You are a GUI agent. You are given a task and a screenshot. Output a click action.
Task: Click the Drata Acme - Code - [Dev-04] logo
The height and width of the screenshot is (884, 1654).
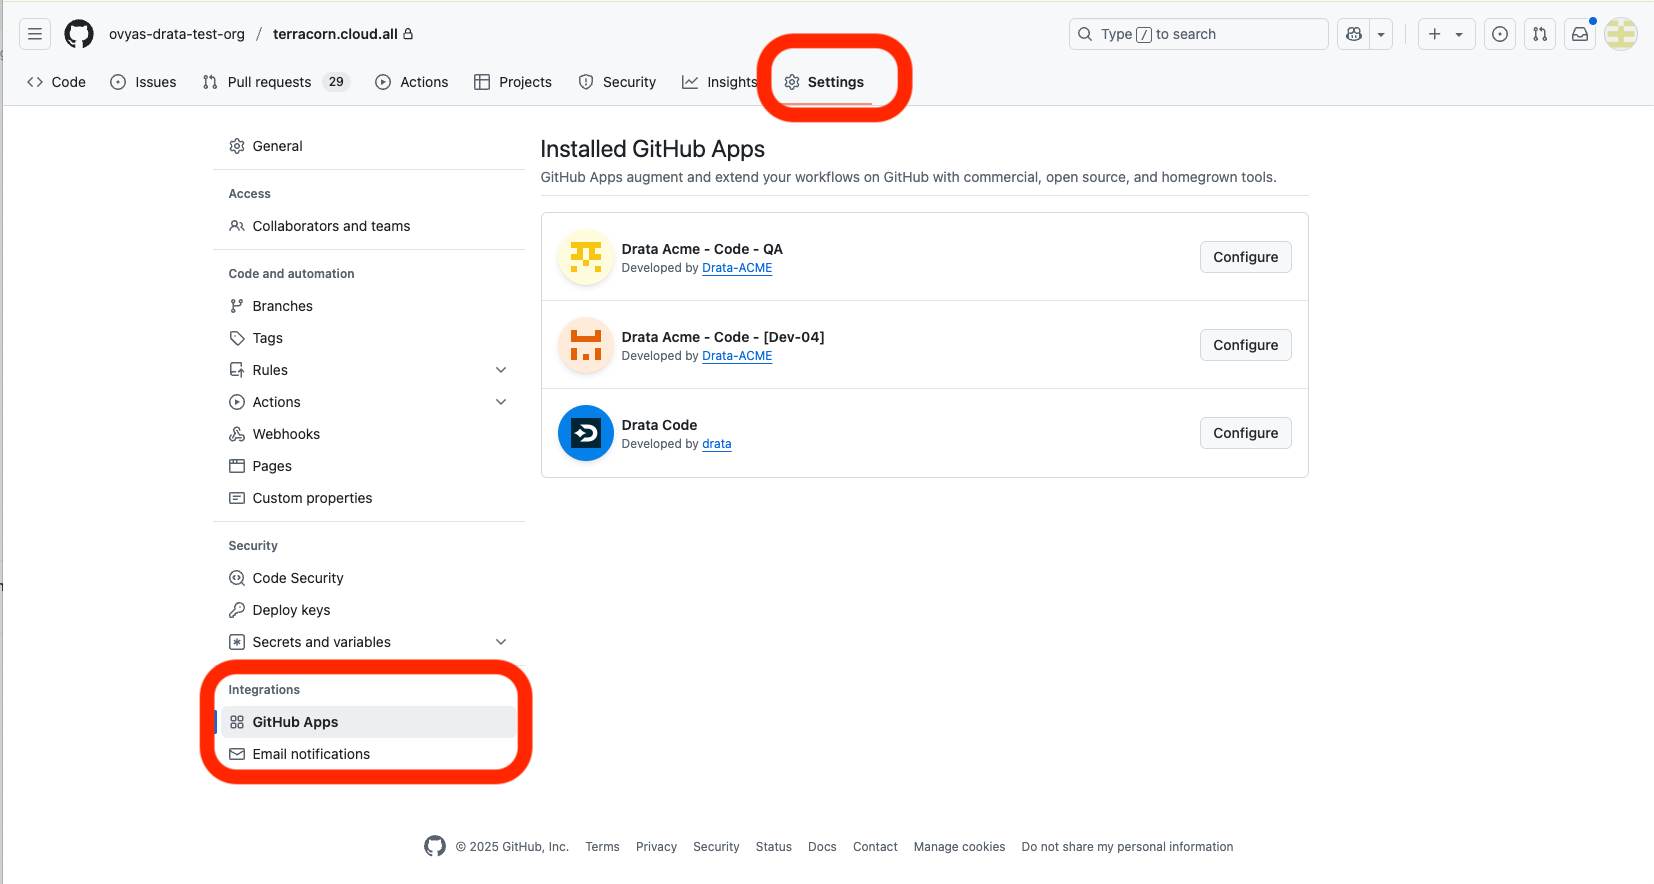click(586, 345)
